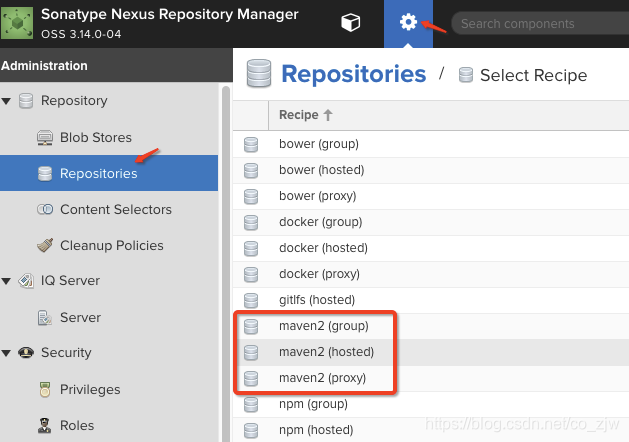The height and width of the screenshot is (442, 629).
Task: Click the Privileges medal icon
Action: point(45,389)
